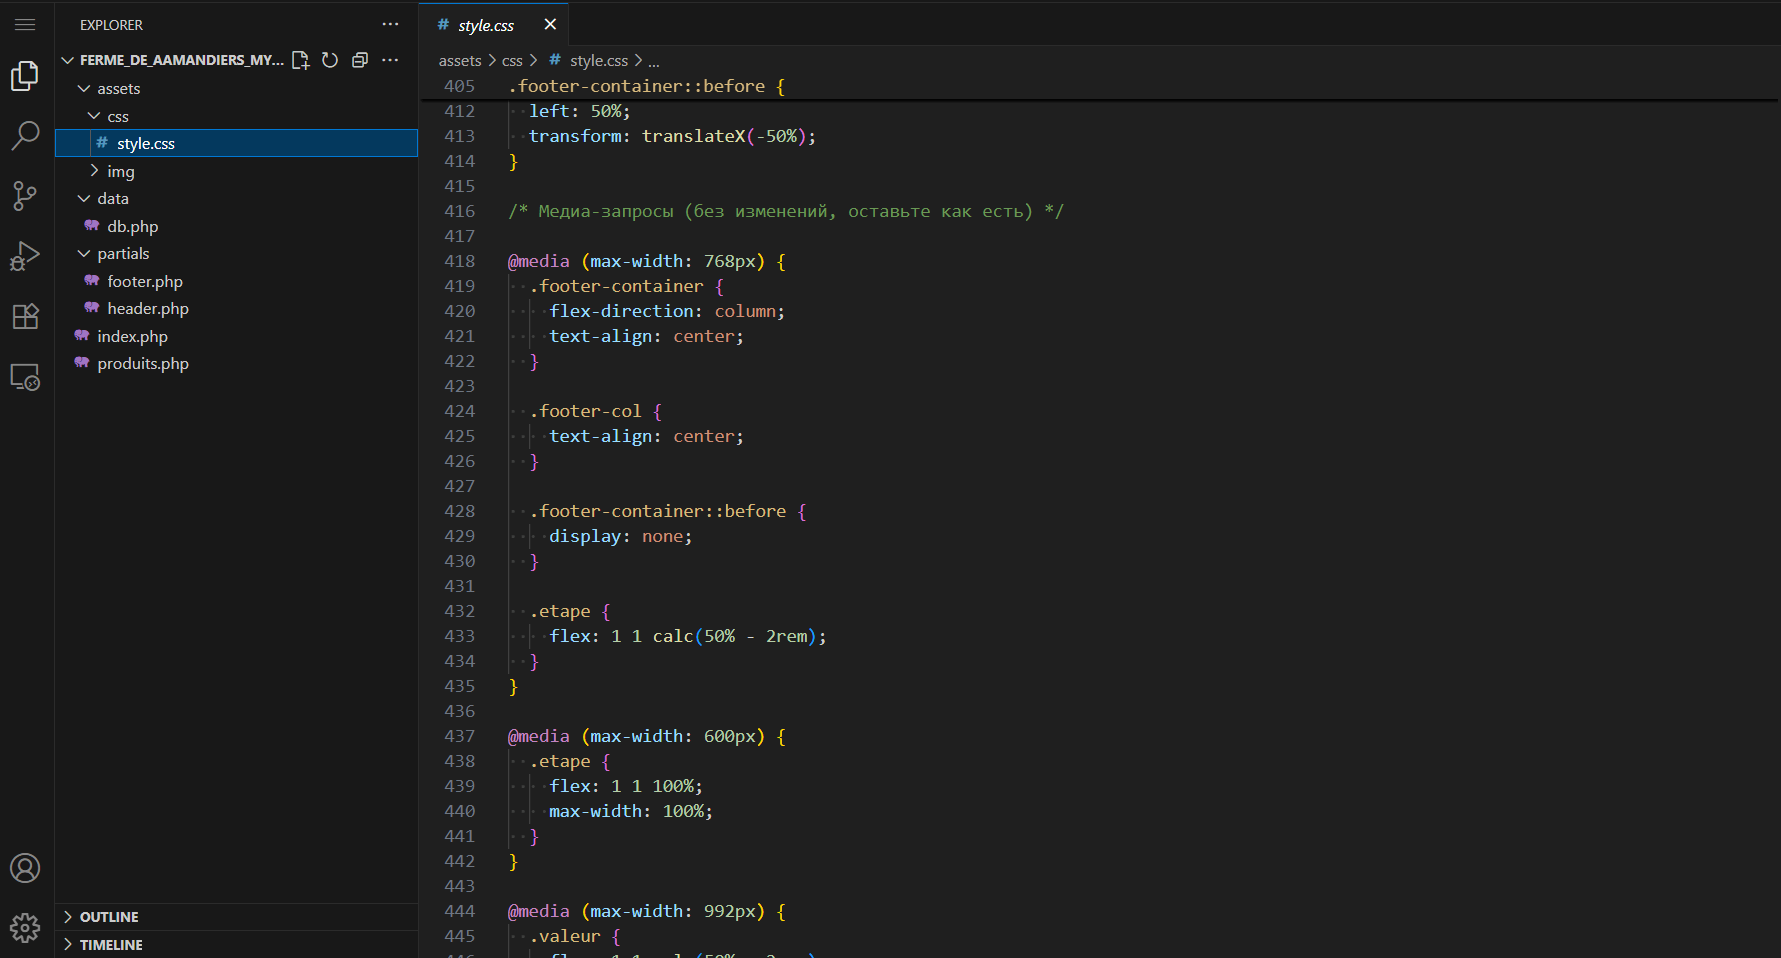The image size is (1781, 958).
Task: Click the left: 50% declaration
Action: point(580,111)
